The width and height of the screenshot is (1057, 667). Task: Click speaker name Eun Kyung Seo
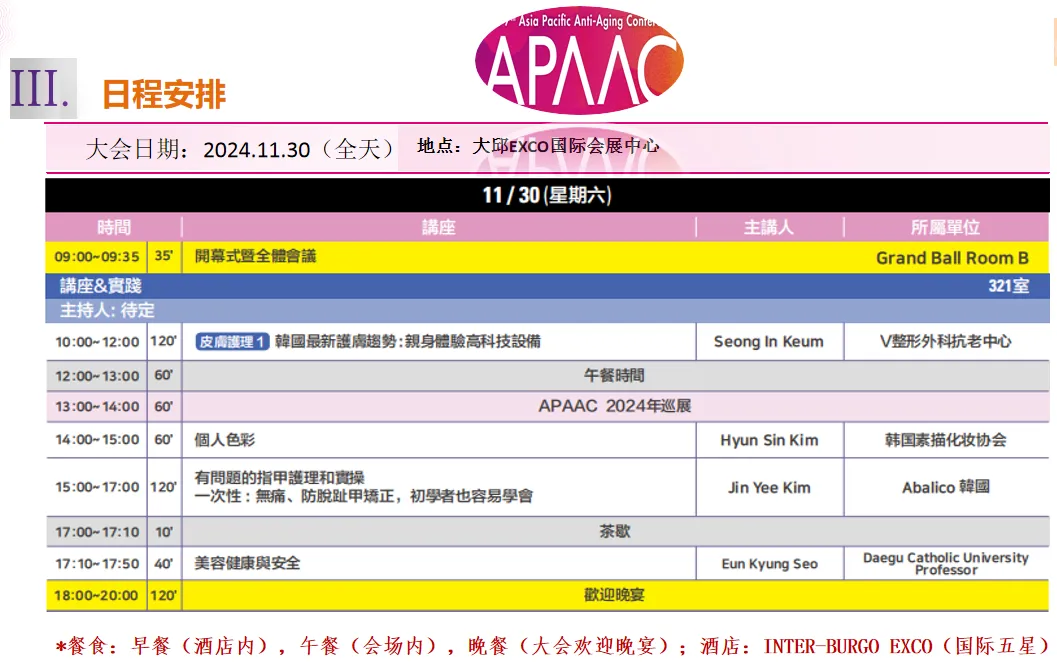click(769, 564)
